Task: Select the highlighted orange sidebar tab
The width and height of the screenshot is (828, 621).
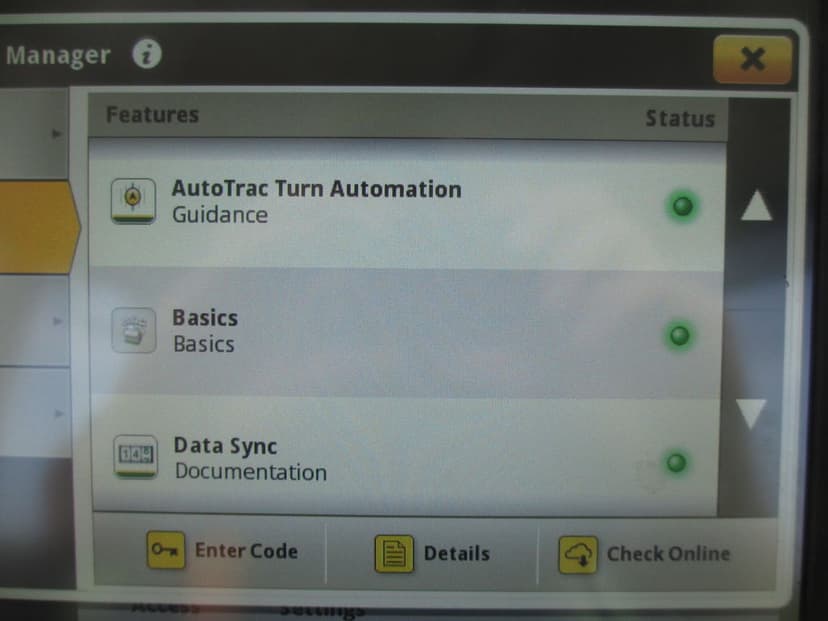Action: (x=39, y=228)
